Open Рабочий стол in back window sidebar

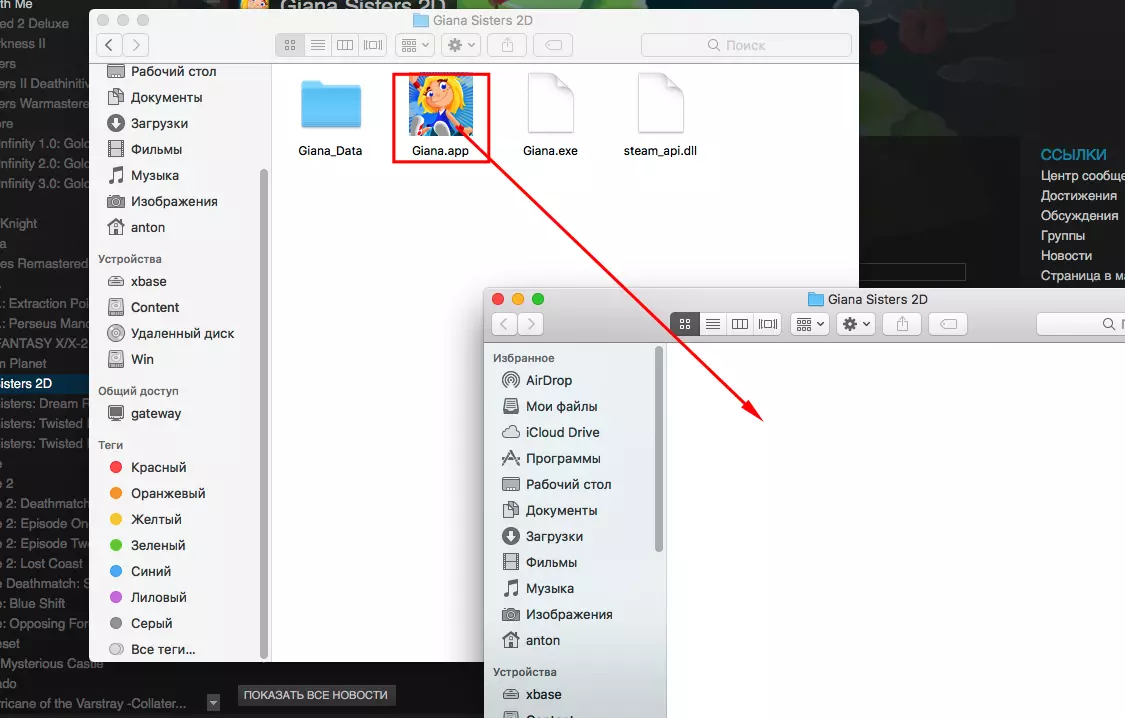pyautogui.click(x=176, y=71)
